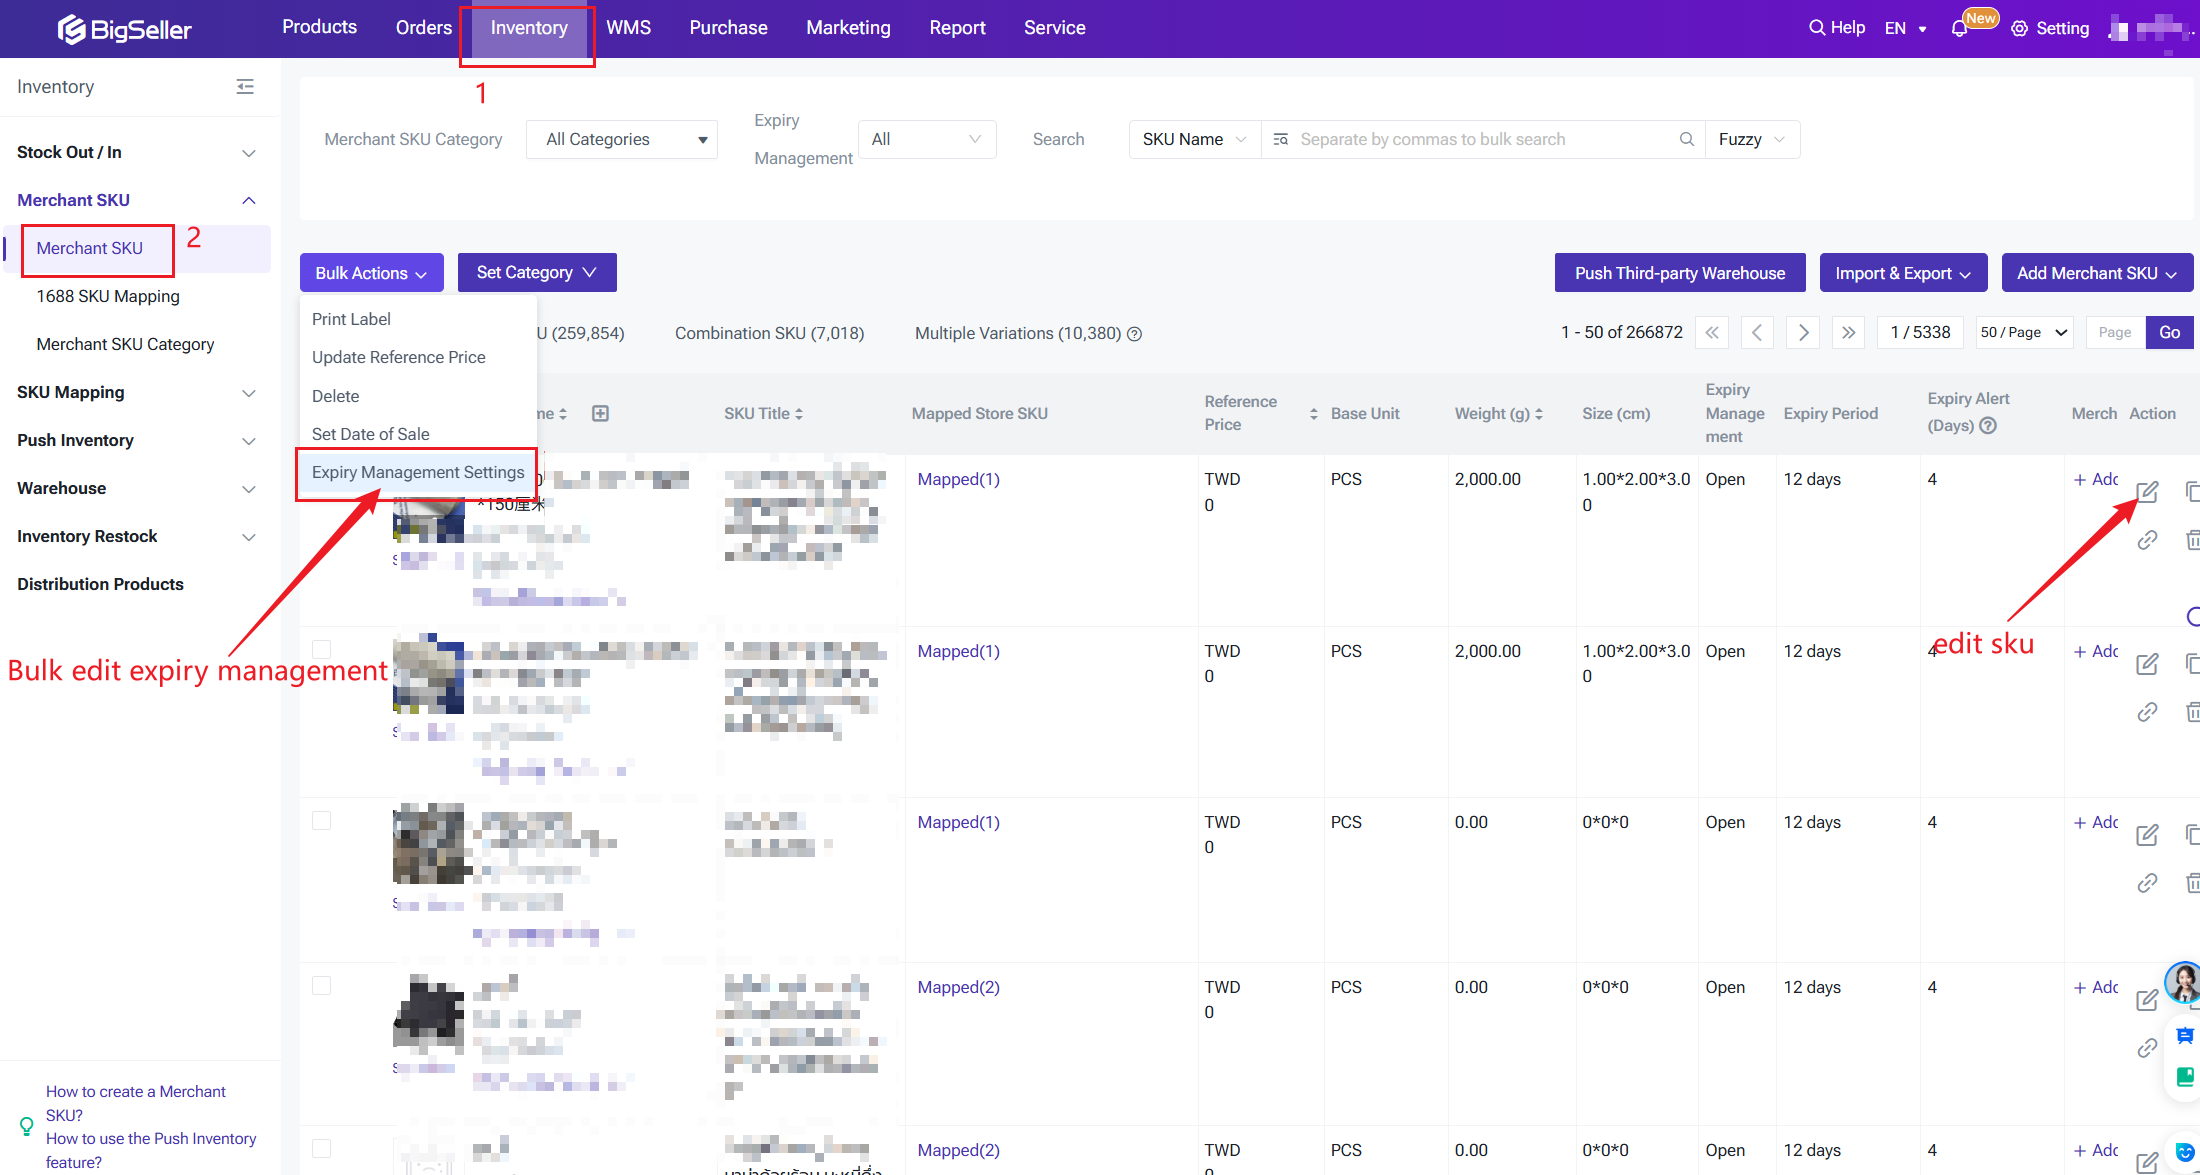Screen dimensions: 2200x1175
Task: Tick the checkbox of second product row
Action: [x=321, y=649]
